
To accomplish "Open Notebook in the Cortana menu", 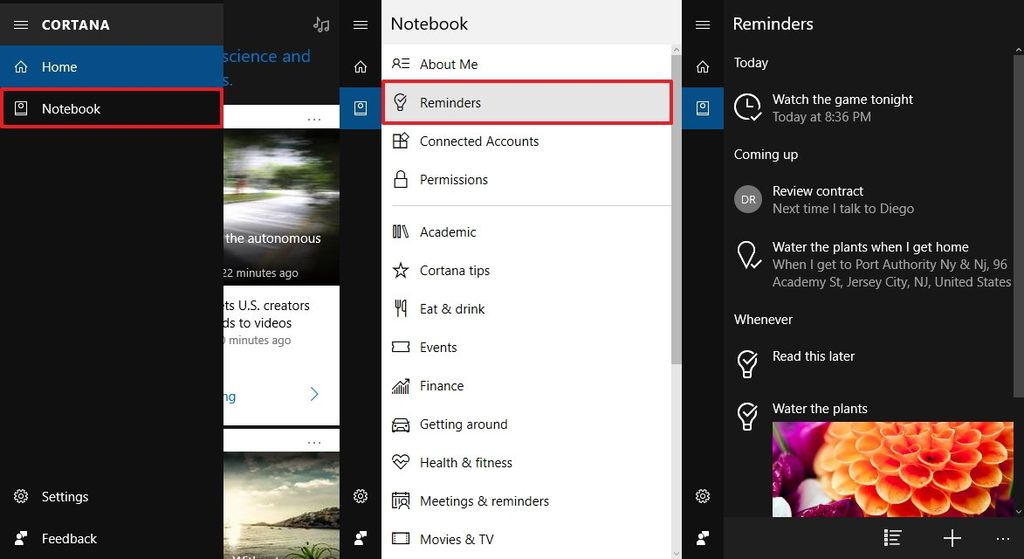I will pos(111,108).
